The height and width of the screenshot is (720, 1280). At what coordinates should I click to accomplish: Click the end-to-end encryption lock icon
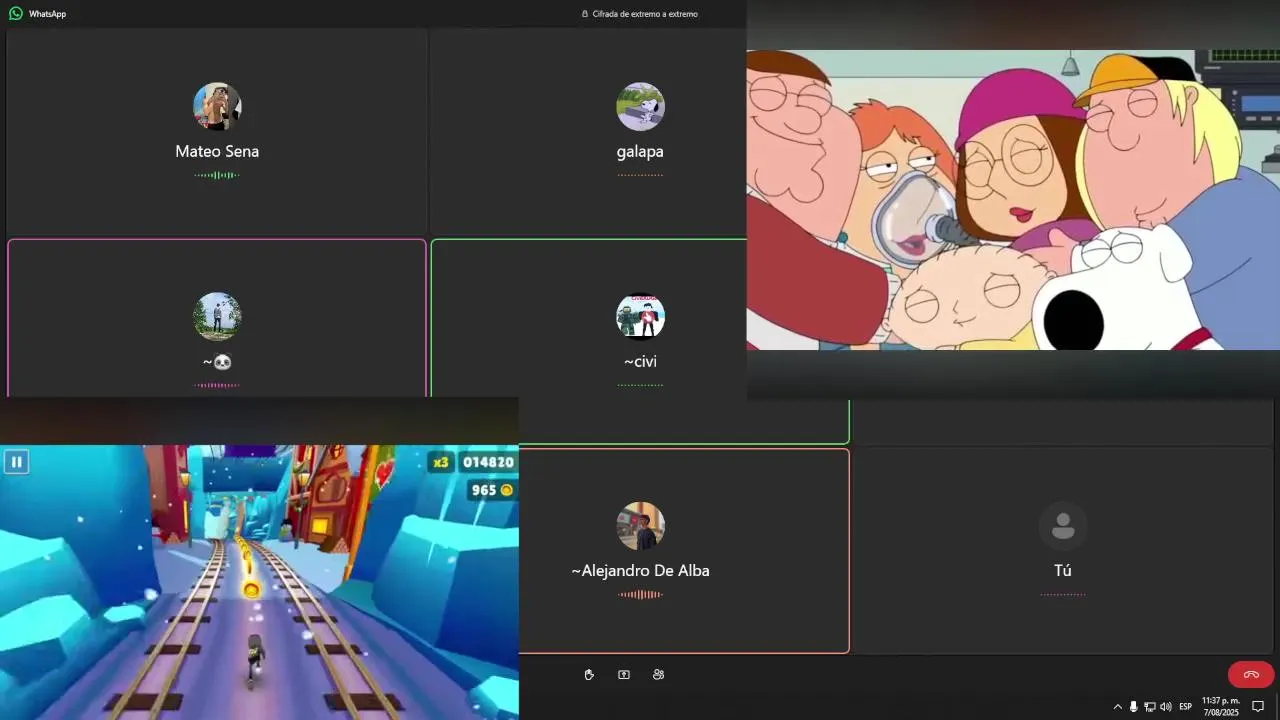point(585,14)
